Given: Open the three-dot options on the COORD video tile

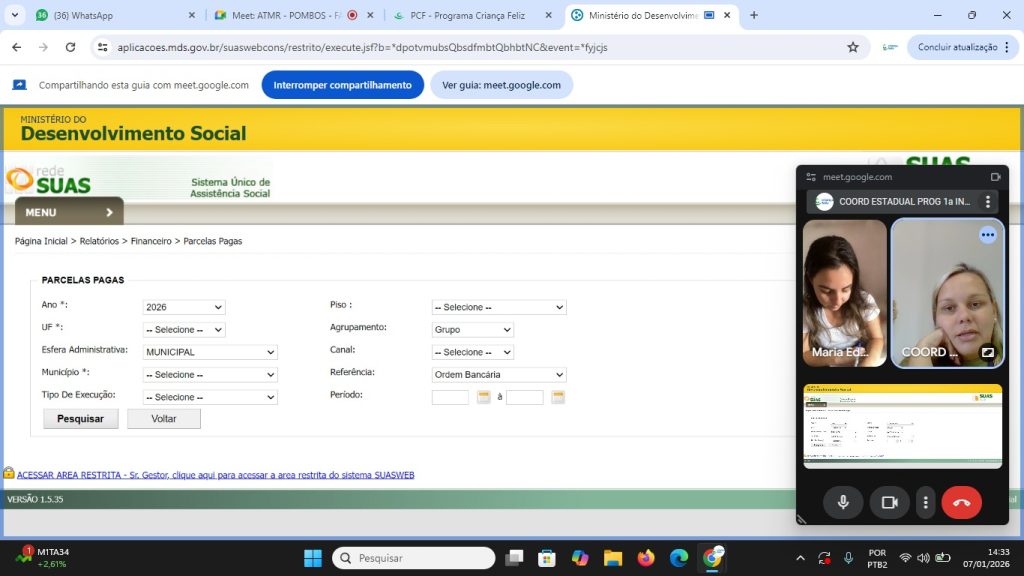Looking at the screenshot, I should [x=987, y=235].
